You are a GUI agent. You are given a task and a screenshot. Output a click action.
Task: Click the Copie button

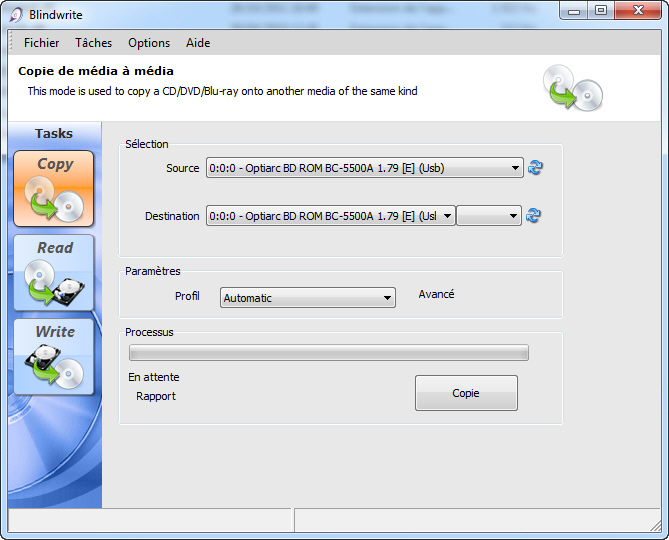(x=466, y=393)
